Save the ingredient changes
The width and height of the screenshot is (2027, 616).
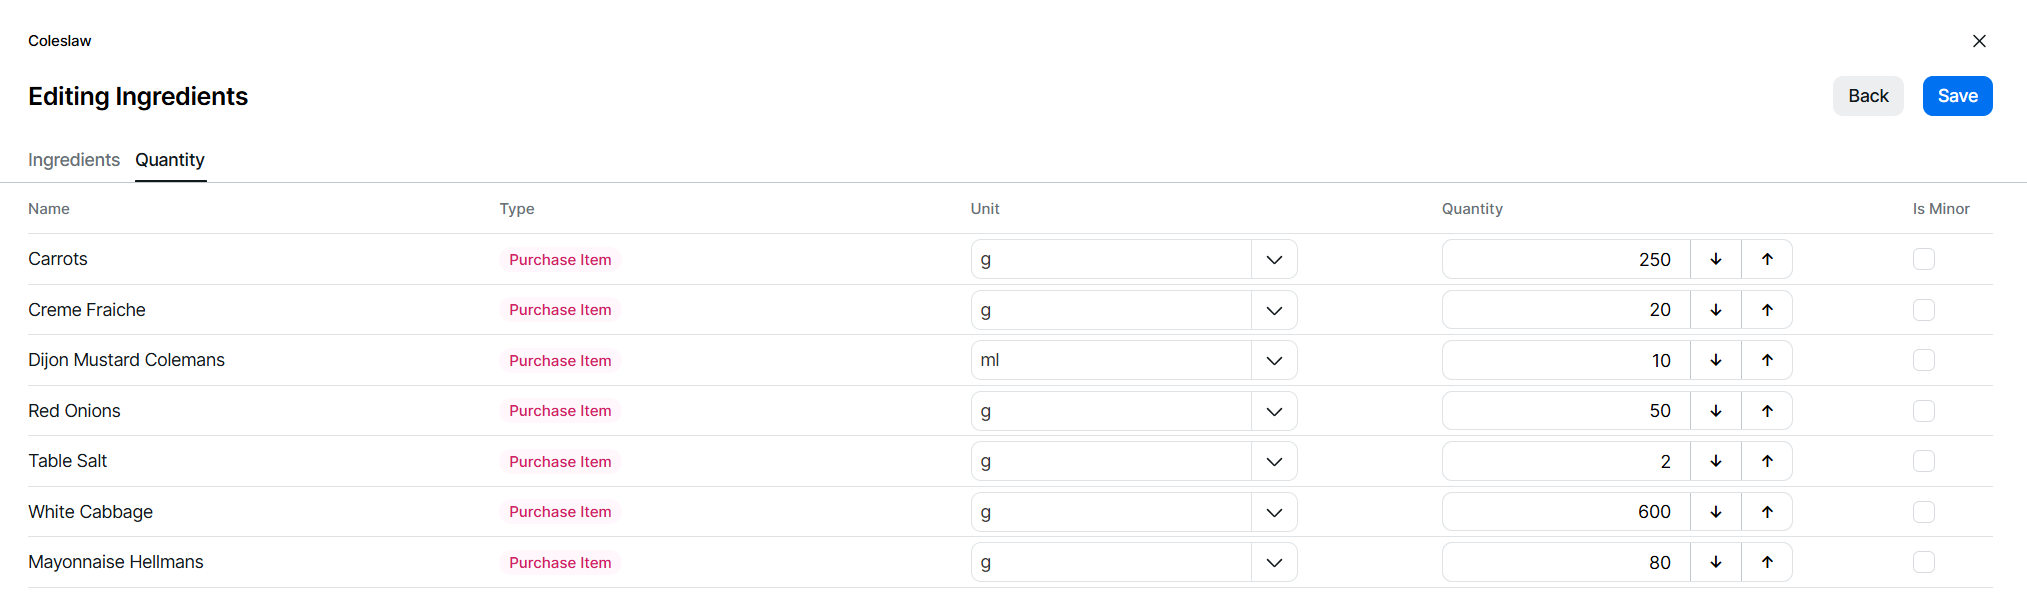(1957, 96)
